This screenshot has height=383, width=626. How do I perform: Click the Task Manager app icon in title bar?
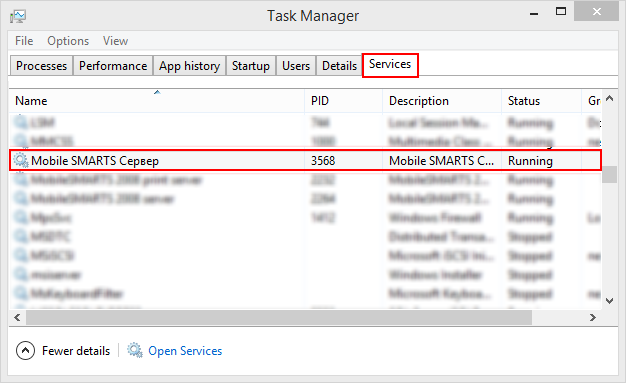(x=18, y=16)
